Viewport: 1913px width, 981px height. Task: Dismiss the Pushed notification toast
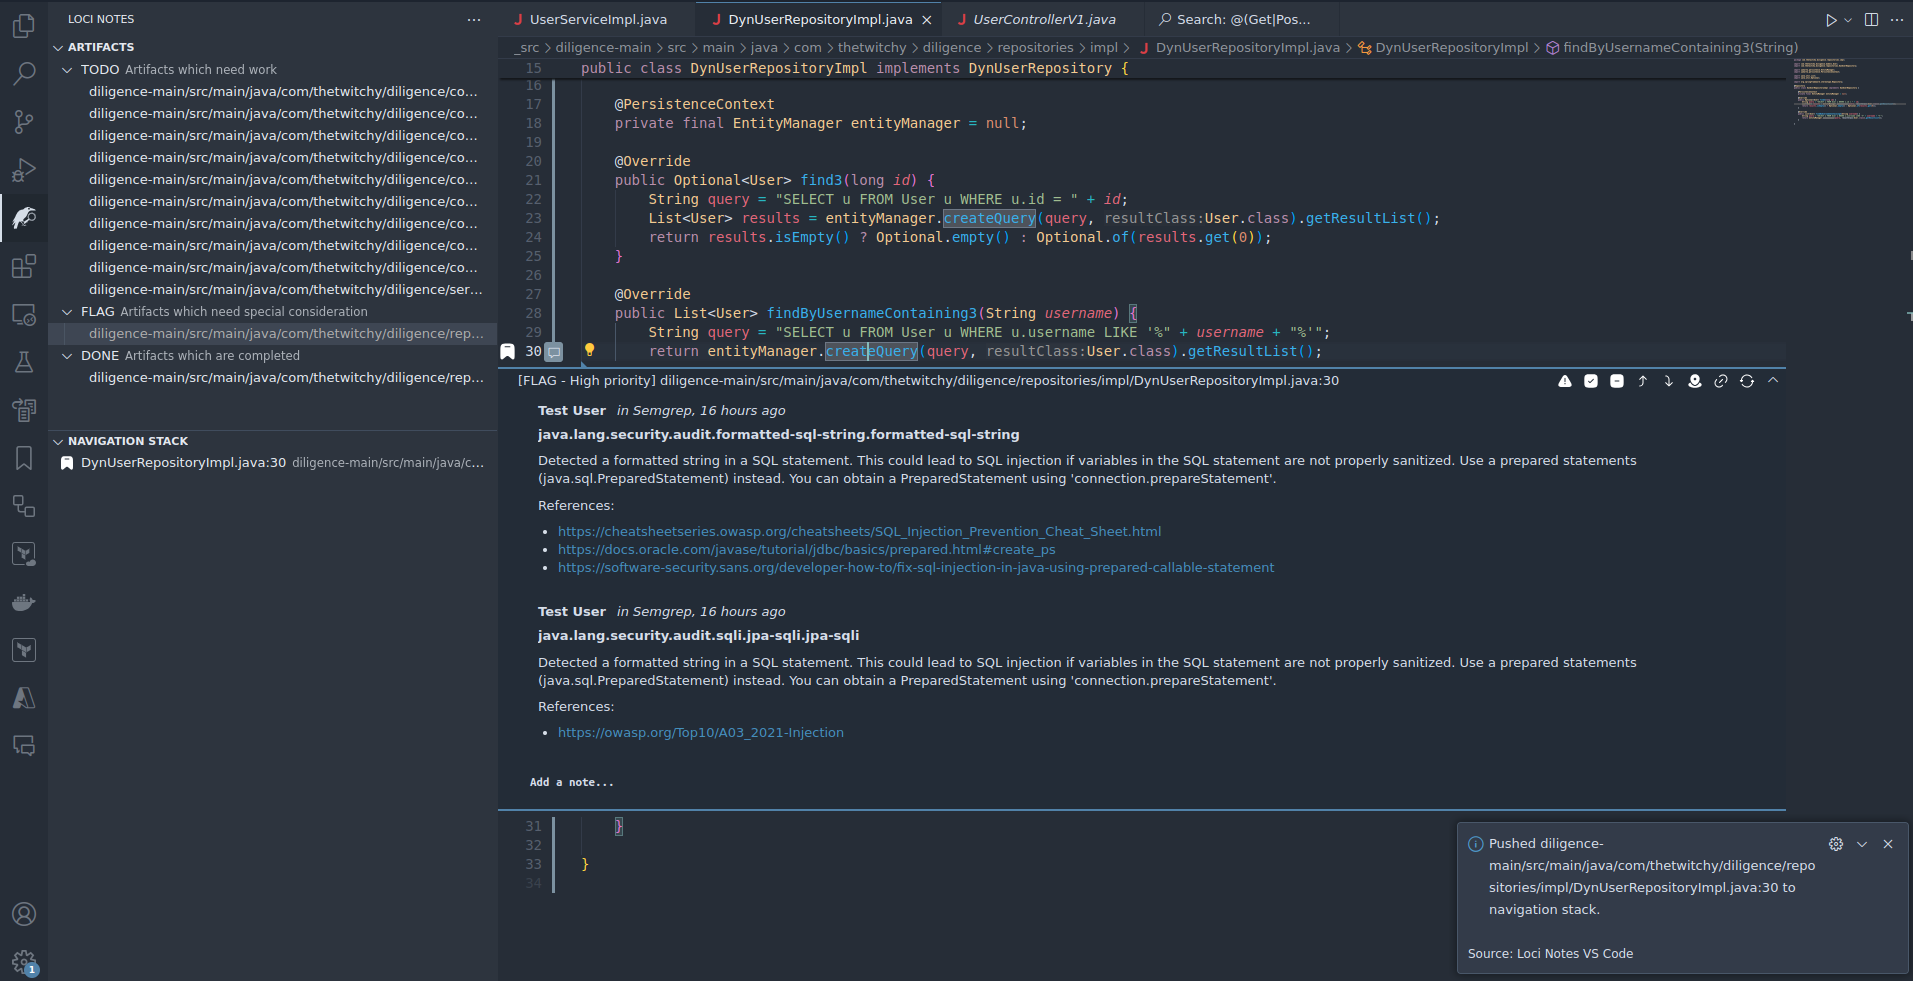[1888, 844]
